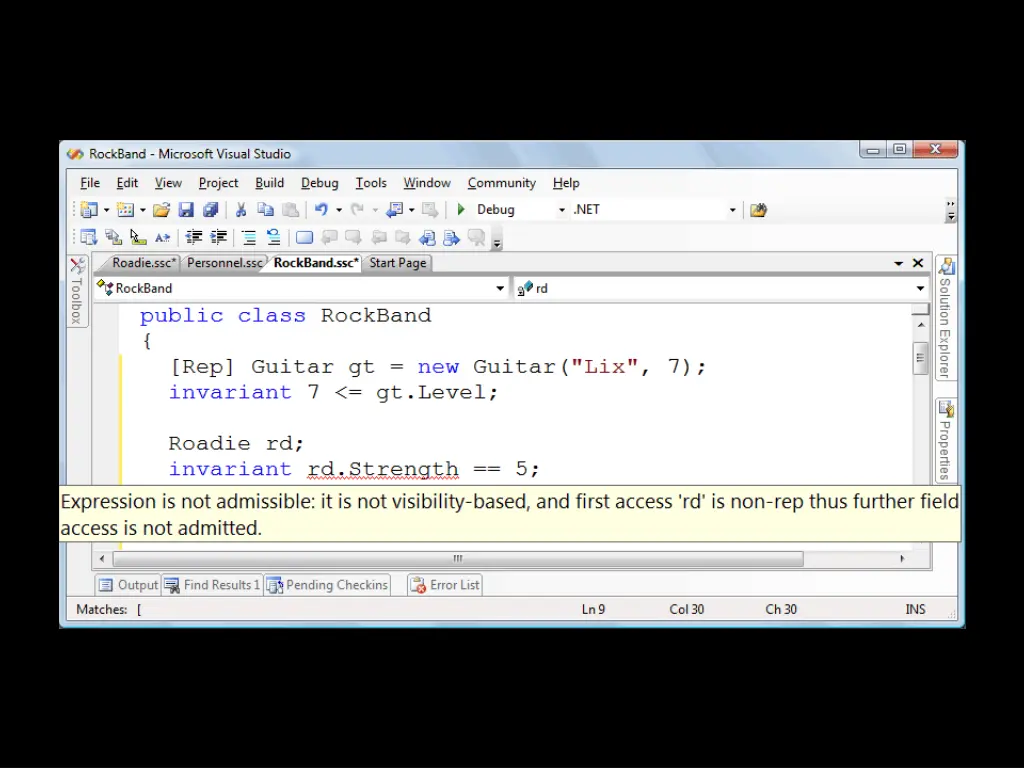Open the Undo history dropdown arrow
Viewport: 1024px width, 768px height.
coord(339,210)
